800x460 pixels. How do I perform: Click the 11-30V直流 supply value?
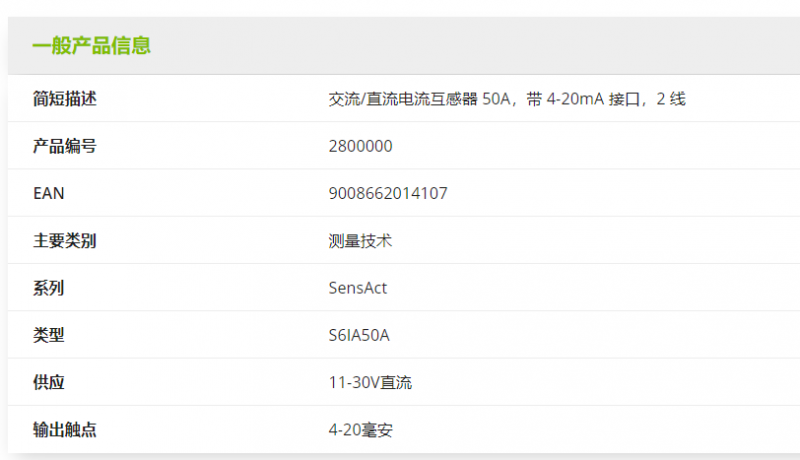(x=370, y=382)
